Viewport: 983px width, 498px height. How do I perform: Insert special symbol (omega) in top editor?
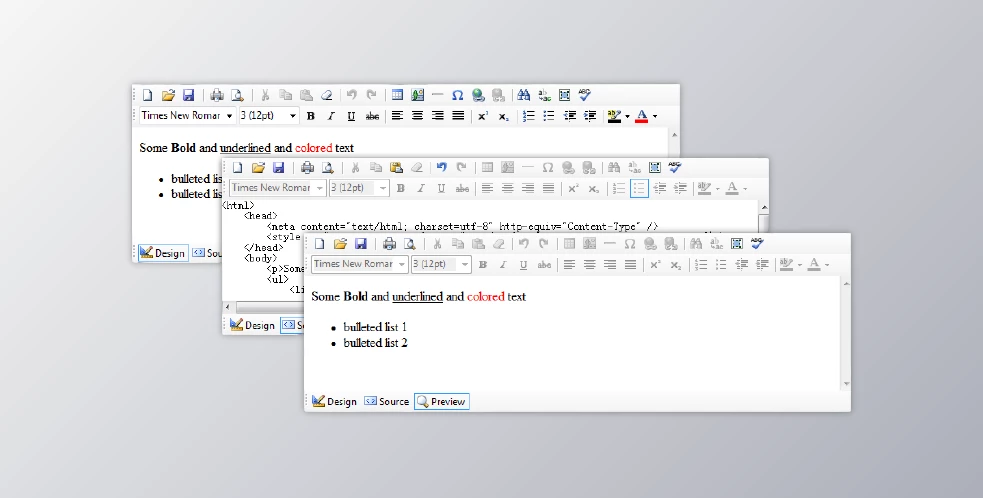click(x=457, y=95)
